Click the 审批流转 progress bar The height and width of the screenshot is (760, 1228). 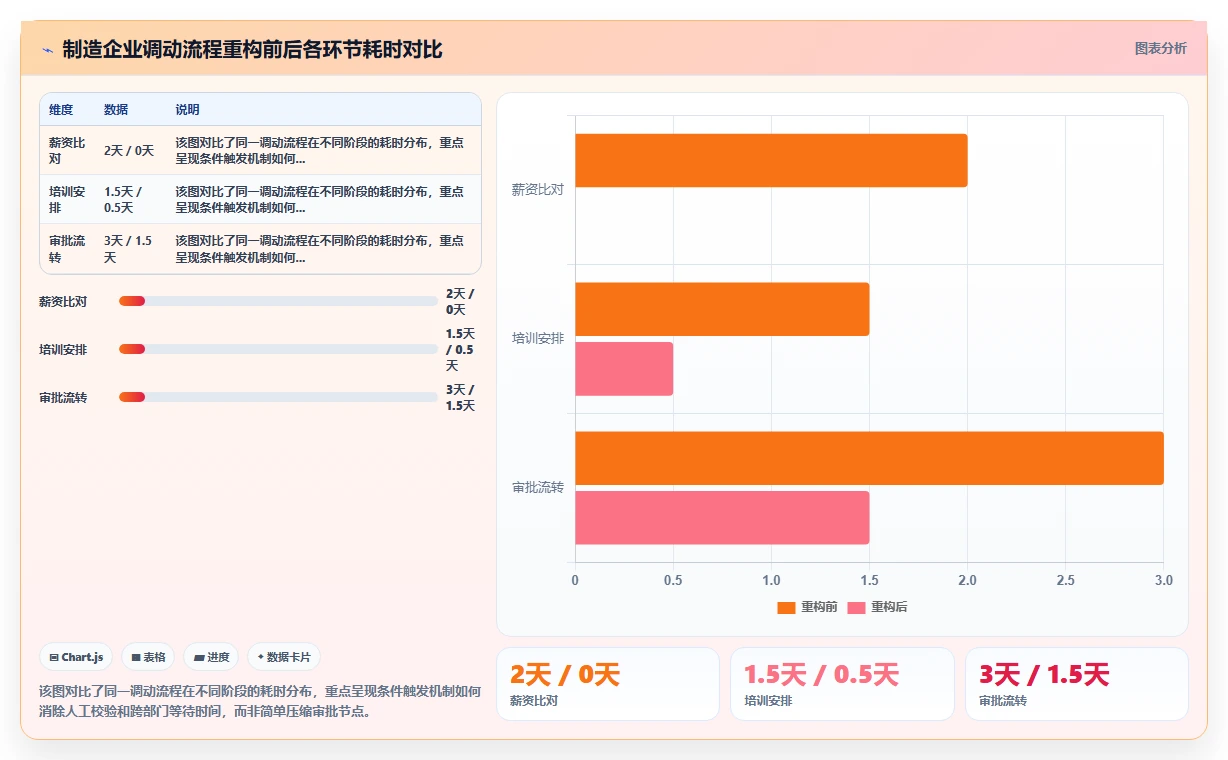[x=278, y=397]
